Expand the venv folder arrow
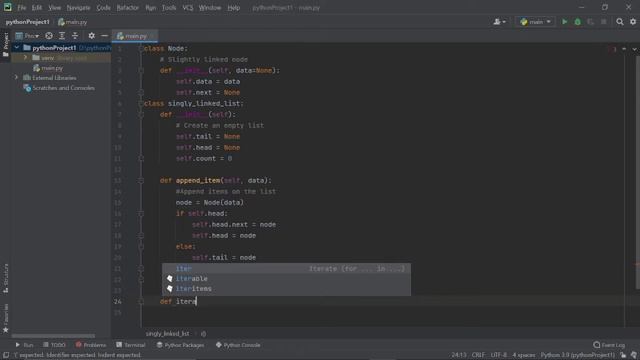The width and height of the screenshot is (640, 360). (25, 58)
